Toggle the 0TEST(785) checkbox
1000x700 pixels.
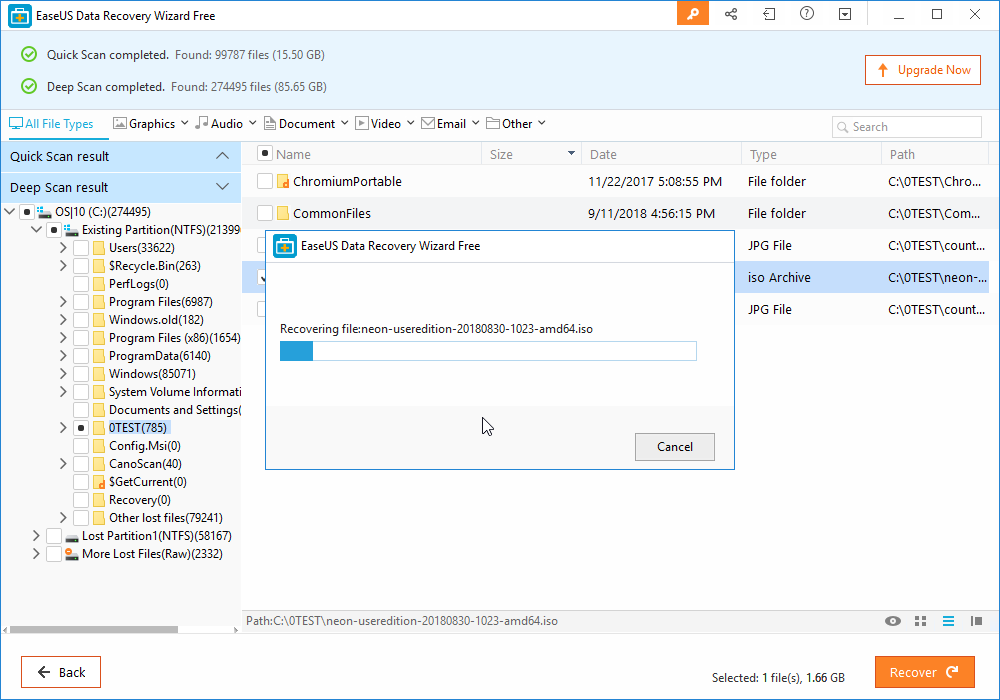(81, 428)
